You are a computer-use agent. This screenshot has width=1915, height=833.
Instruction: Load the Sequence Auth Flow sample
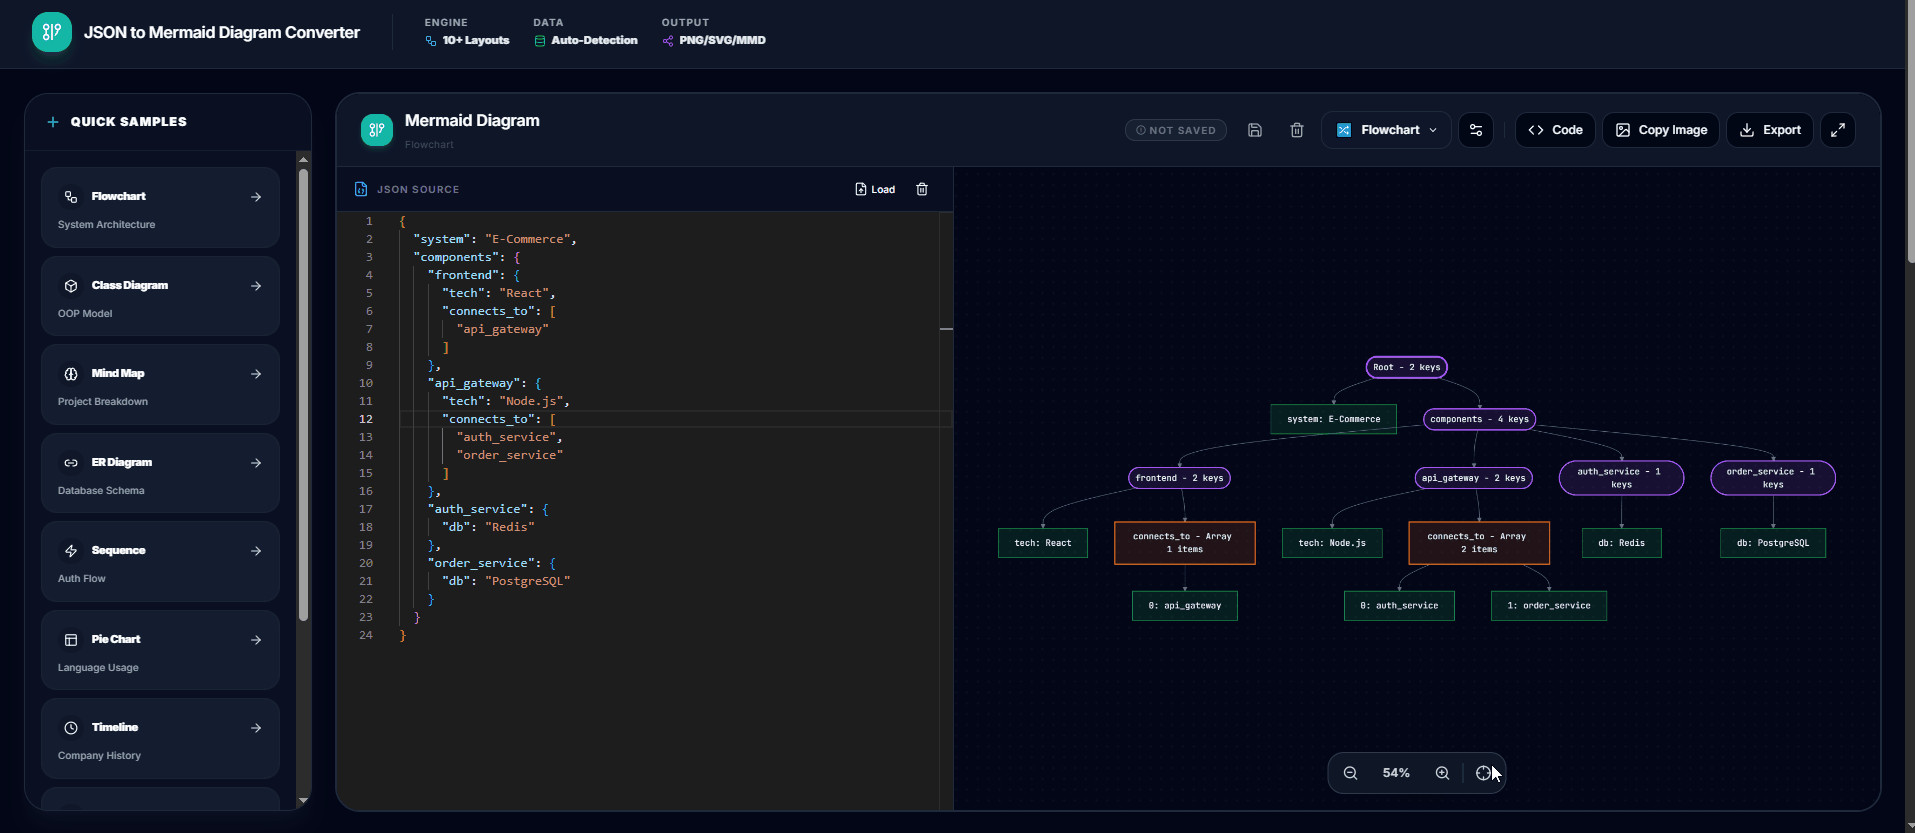(160, 561)
